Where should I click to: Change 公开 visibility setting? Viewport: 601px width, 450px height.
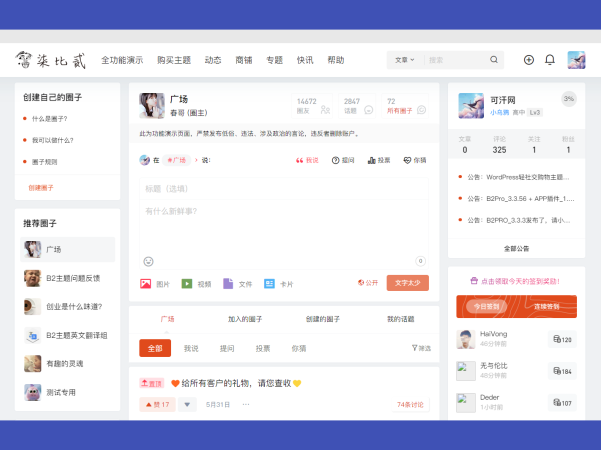368,283
